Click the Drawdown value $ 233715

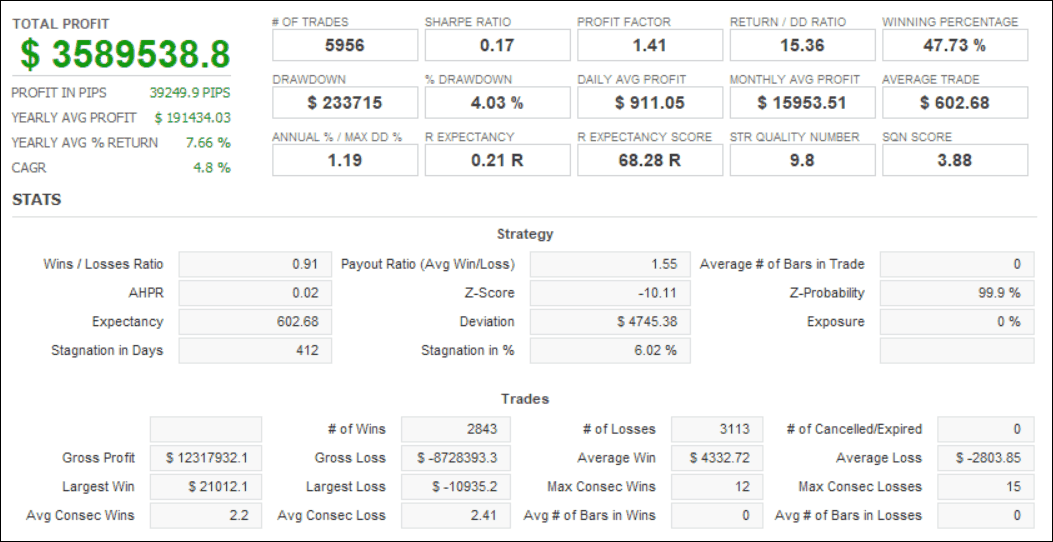[x=345, y=102]
